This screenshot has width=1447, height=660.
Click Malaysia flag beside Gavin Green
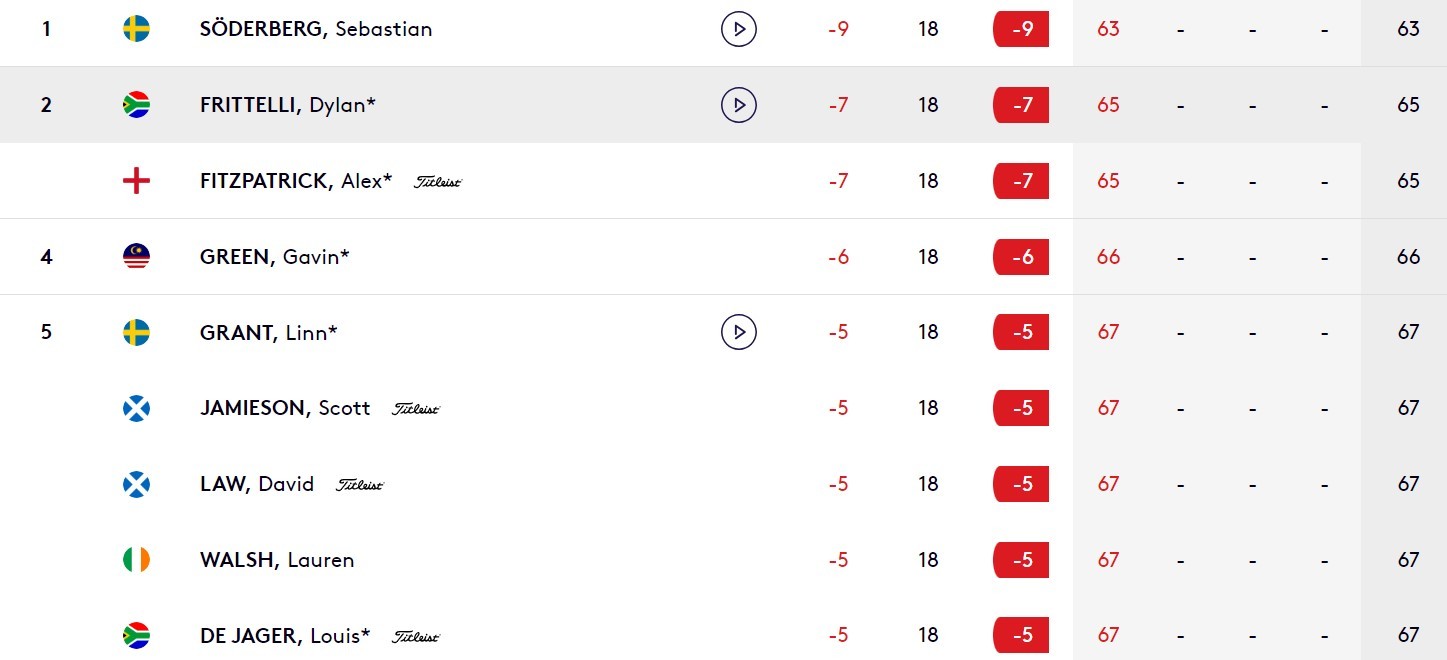136,257
